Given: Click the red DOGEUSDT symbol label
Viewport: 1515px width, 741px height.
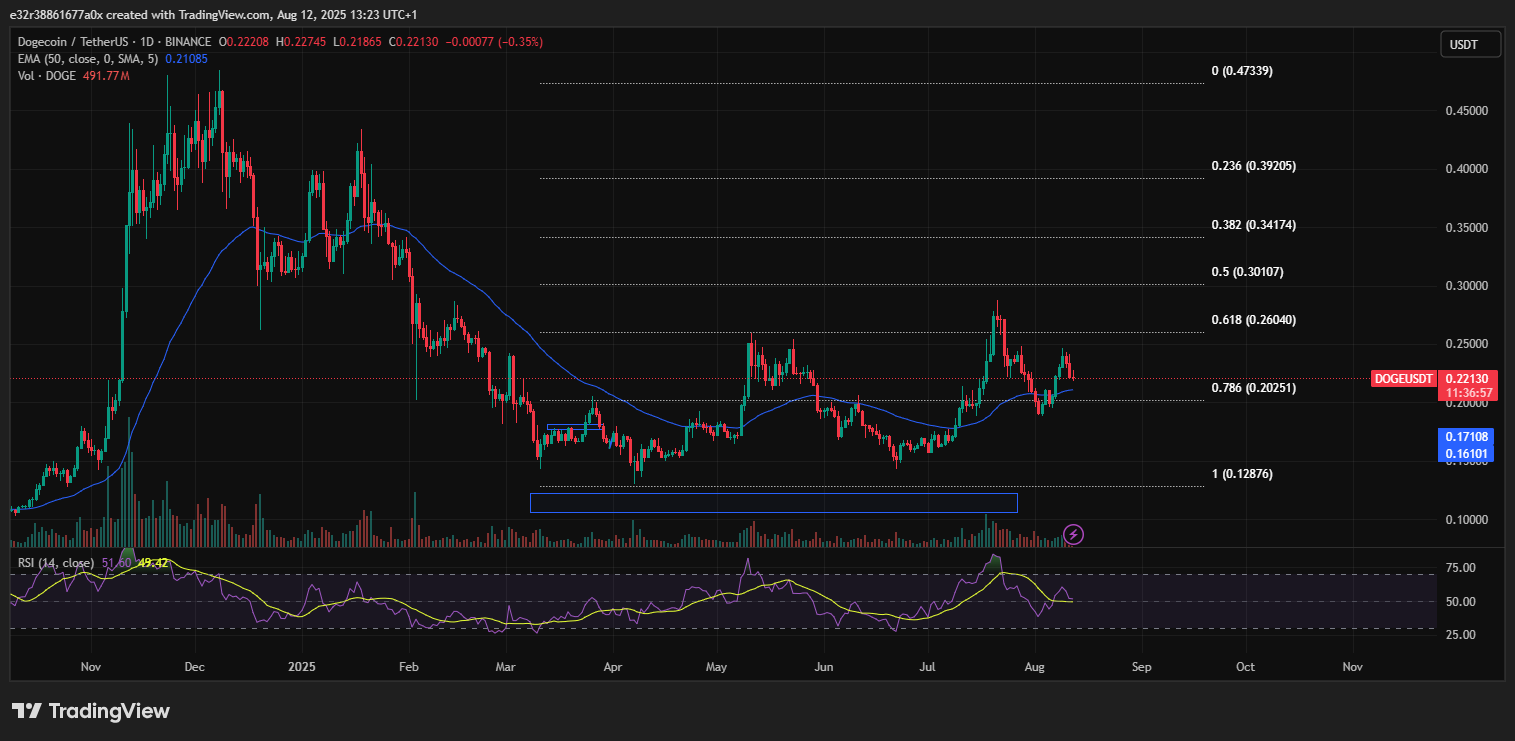Looking at the screenshot, I should coord(1403,379).
